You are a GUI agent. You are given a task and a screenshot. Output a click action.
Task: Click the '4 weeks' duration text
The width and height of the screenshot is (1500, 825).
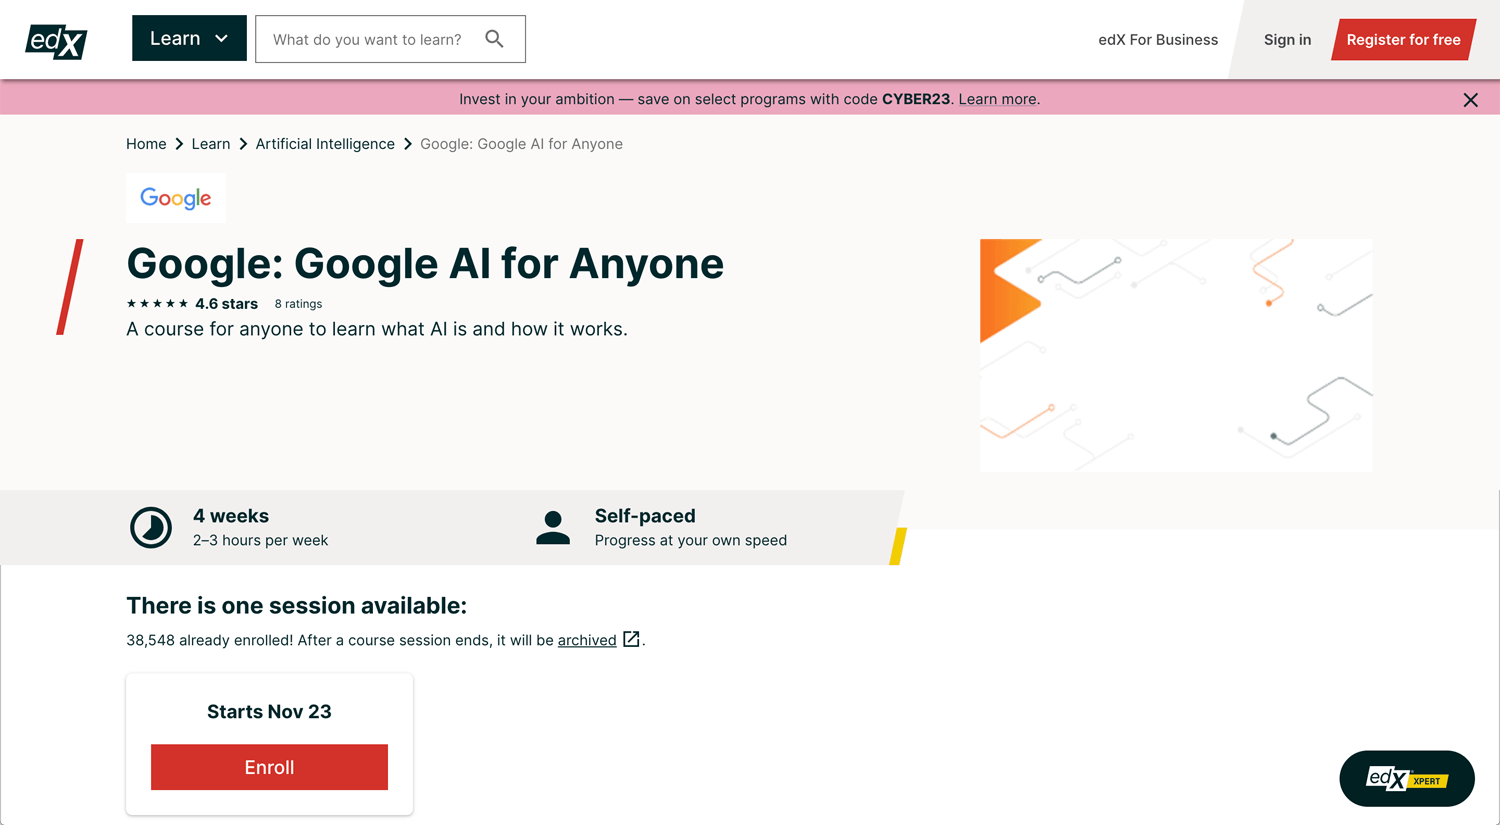click(231, 516)
